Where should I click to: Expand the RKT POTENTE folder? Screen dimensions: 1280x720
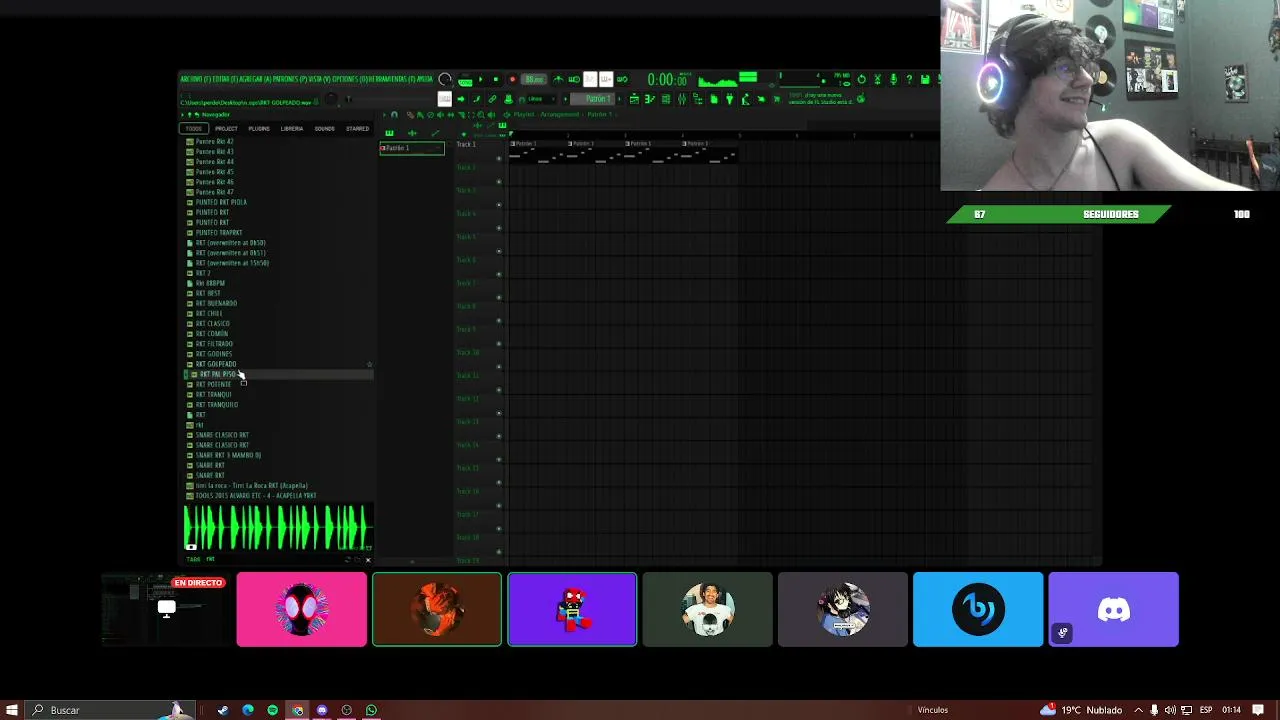[x=213, y=384]
